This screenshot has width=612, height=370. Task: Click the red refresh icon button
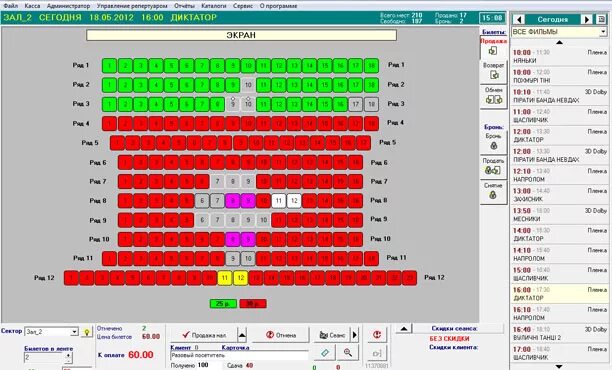coord(377,334)
